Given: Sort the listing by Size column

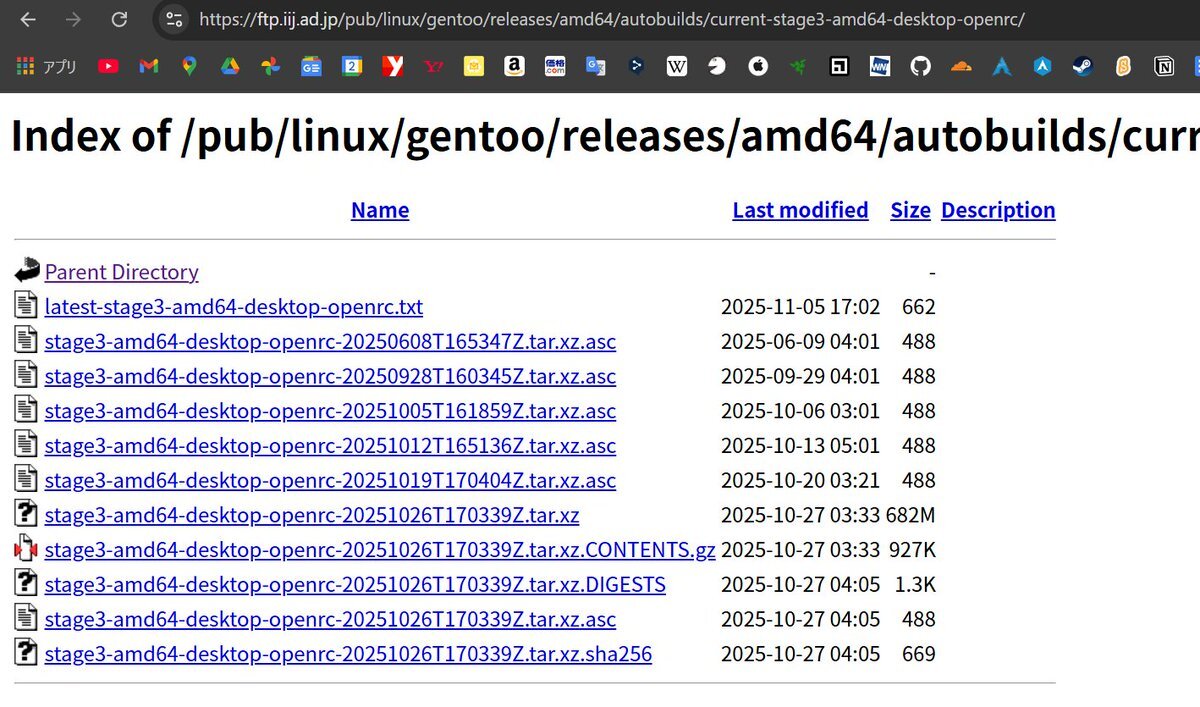Looking at the screenshot, I should [x=910, y=210].
